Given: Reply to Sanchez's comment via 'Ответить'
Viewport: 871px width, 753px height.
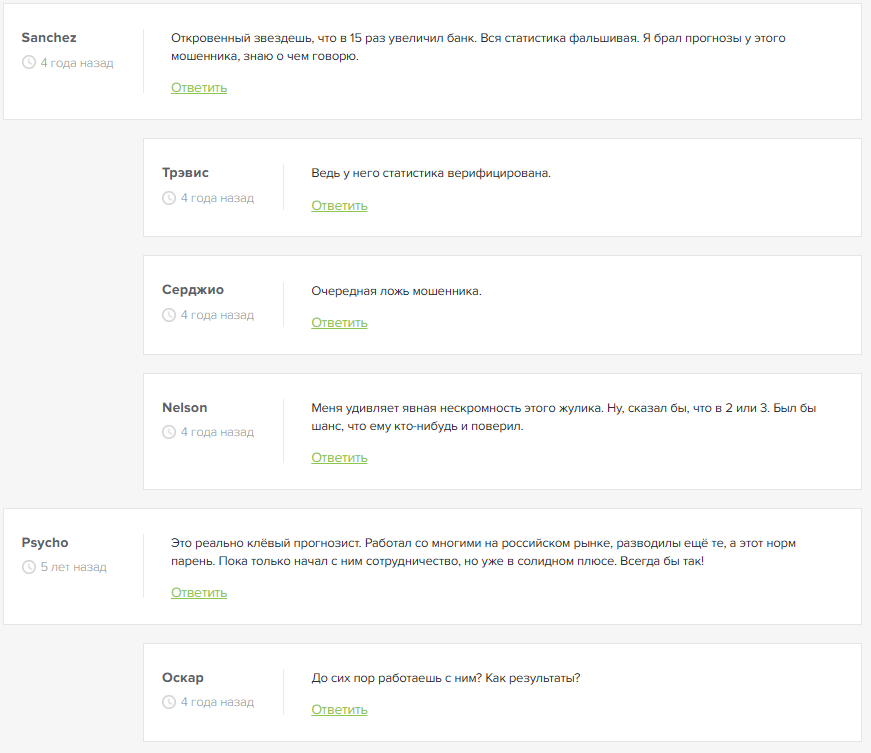Looking at the screenshot, I should click(x=199, y=88).
